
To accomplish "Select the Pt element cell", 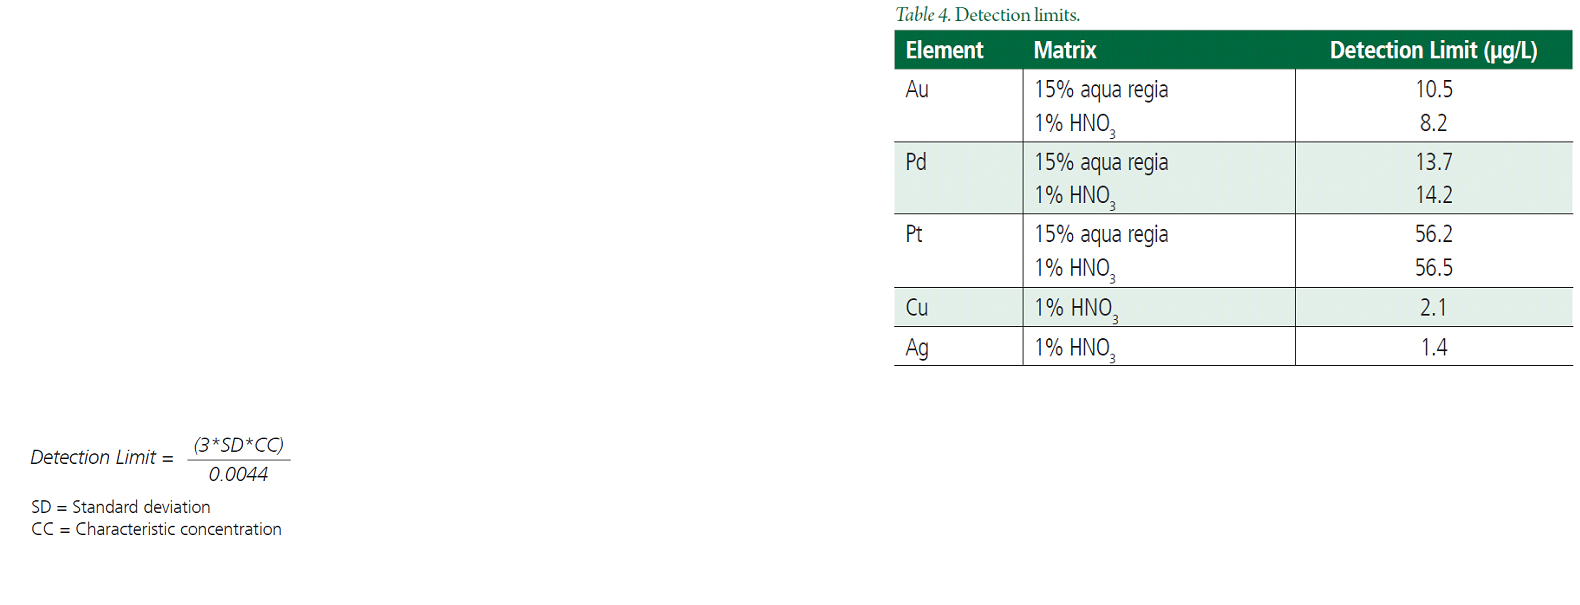I will 914,234.
